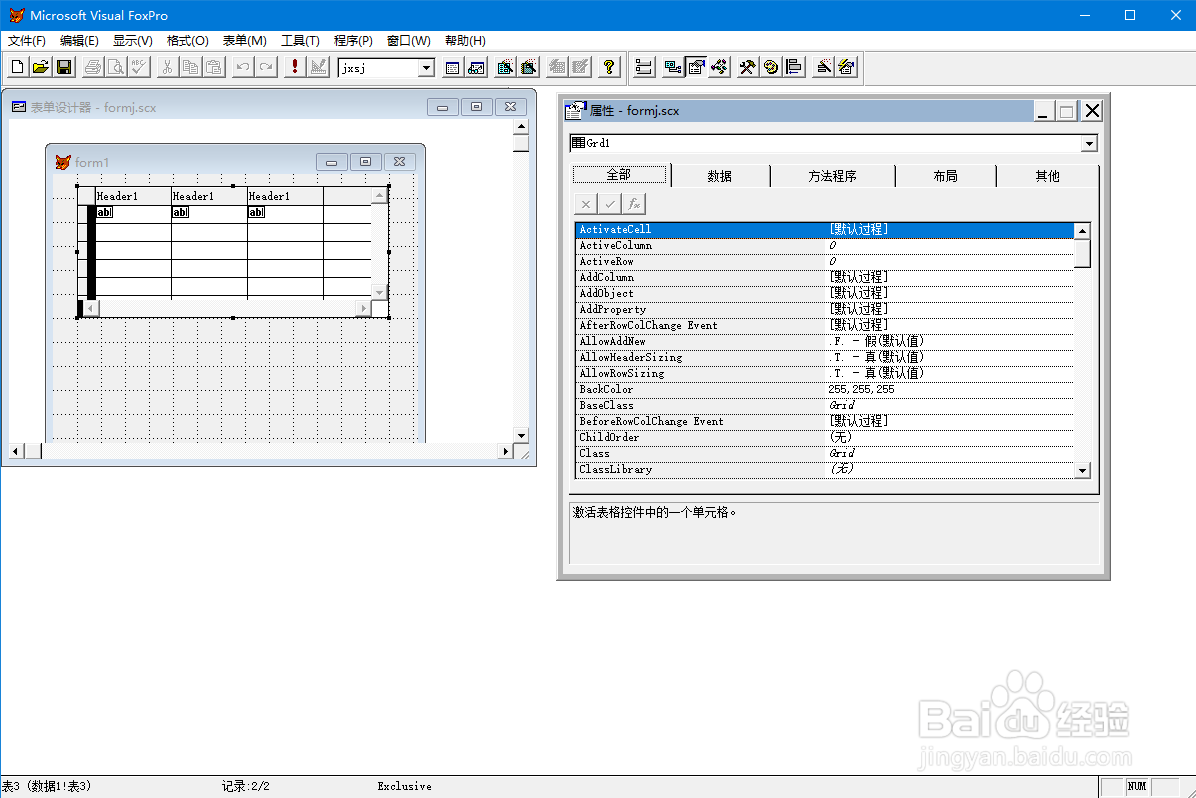Screen dimensions: 1196x798
Task: Open the 格式(O) menu
Action: [x=188, y=40]
